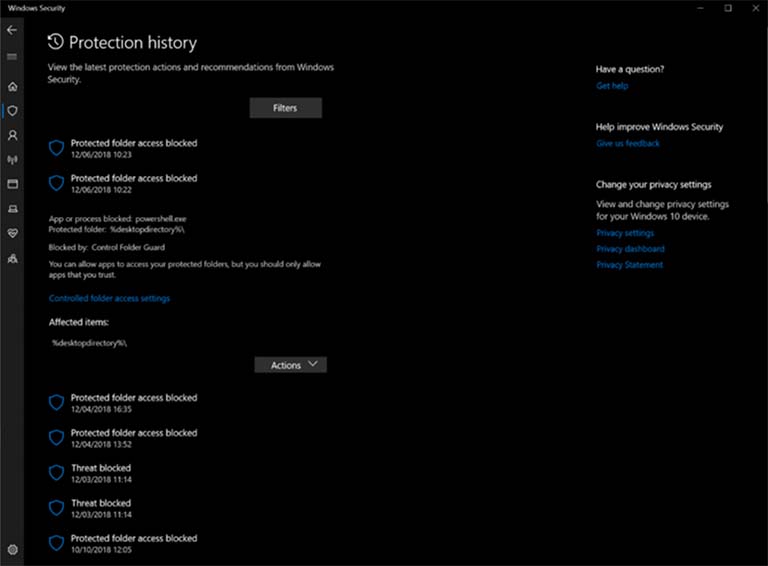Open Privacy dashboard link
The width and height of the screenshot is (768, 566).
[x=630, y=249]
